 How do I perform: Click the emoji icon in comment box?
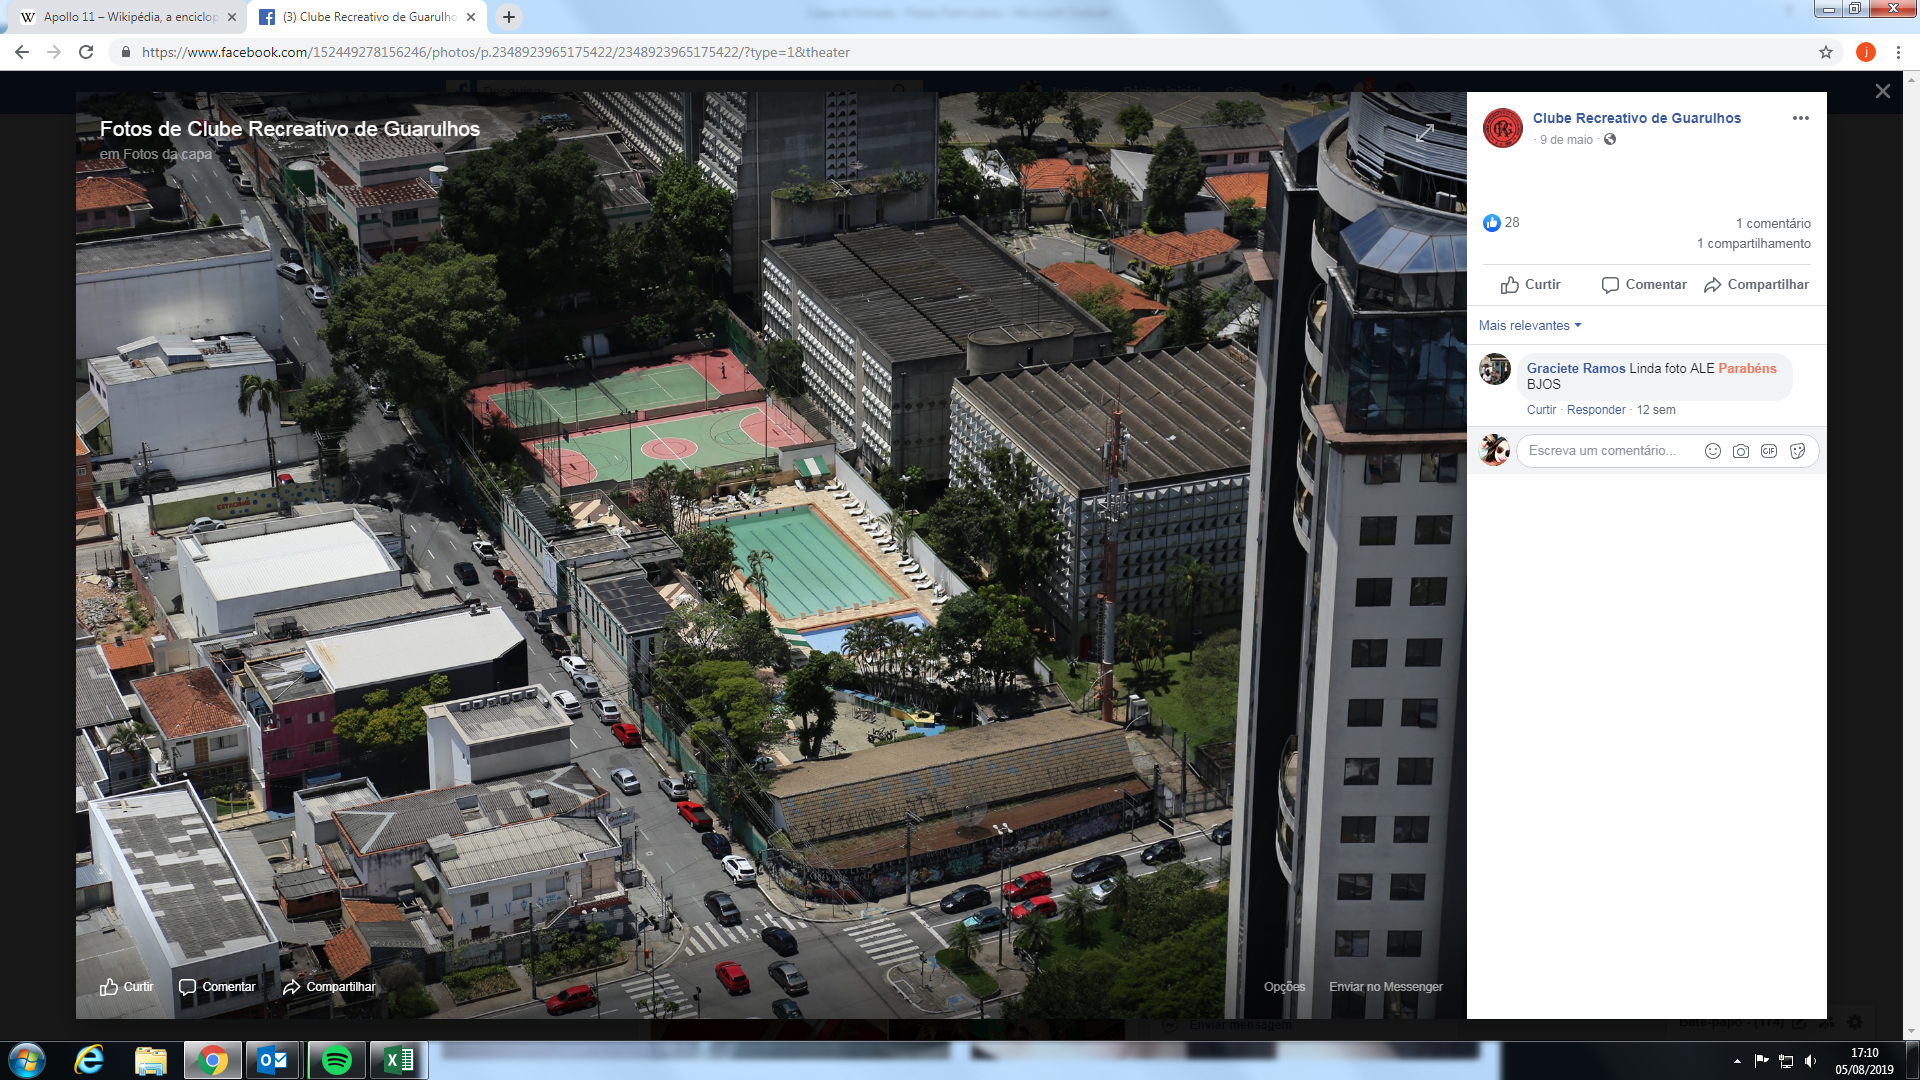1712,451
